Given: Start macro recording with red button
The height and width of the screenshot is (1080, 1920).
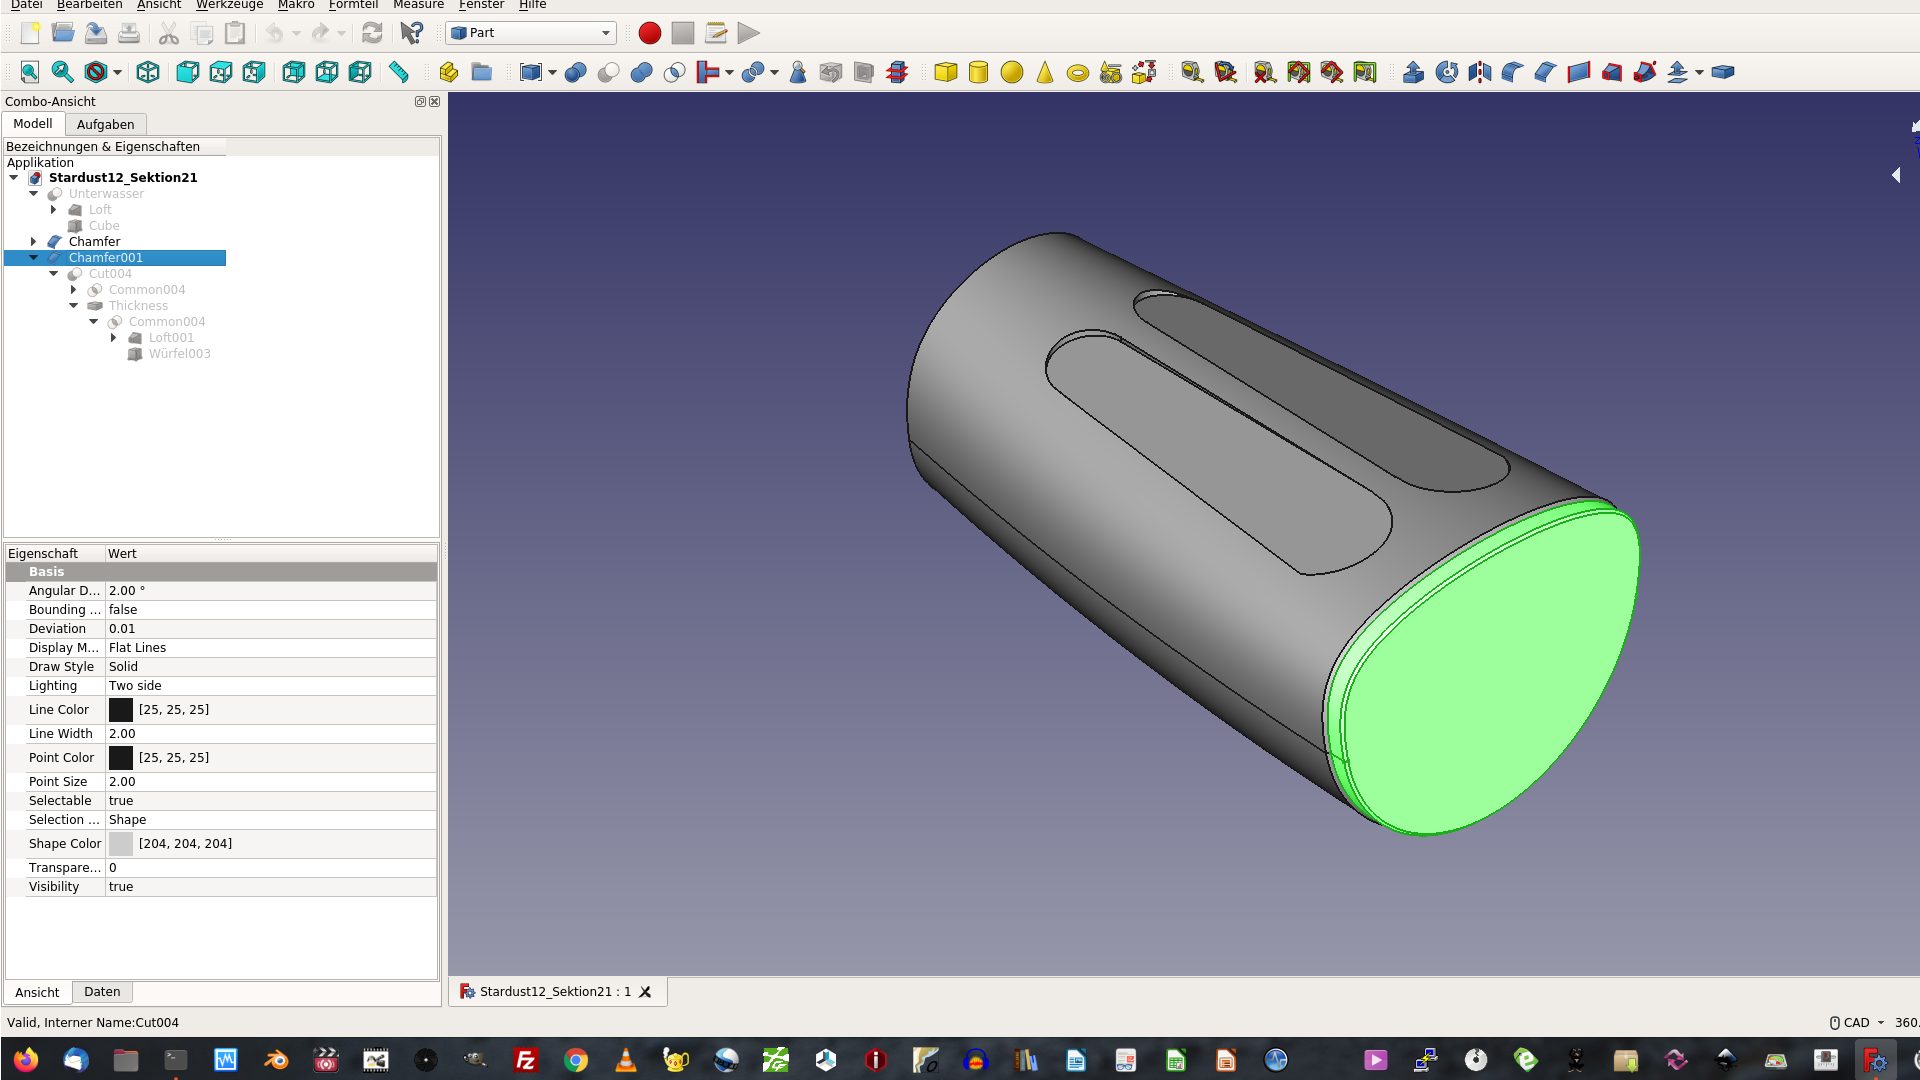Looking at the screenshot, I should 649,33.
